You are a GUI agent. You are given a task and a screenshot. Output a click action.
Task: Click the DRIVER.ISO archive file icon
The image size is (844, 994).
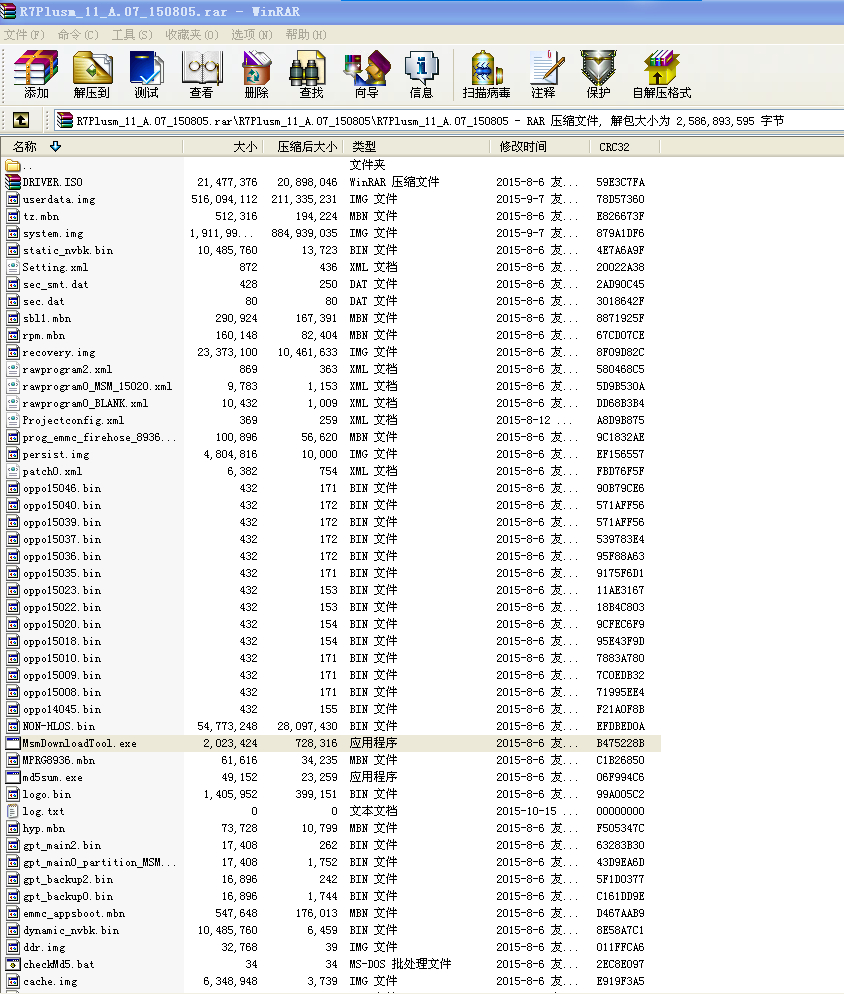coord(13,182)
